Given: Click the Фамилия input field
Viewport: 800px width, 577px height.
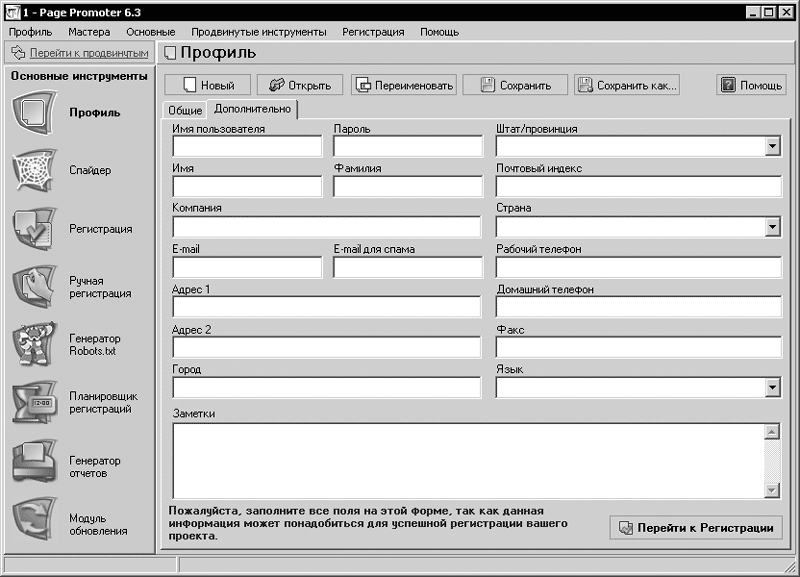Looking at the screenshot, I should tap(408, 187).
